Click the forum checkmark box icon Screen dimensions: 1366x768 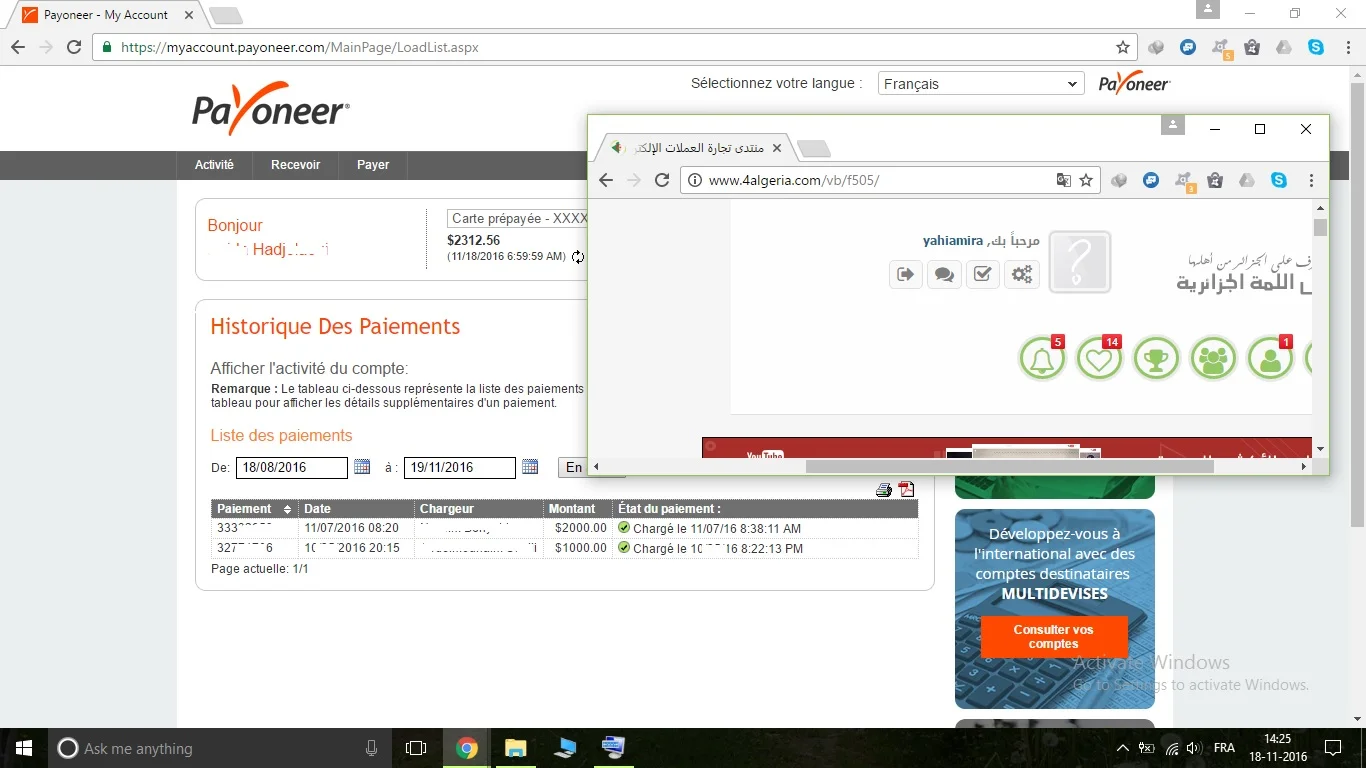[983, 274]
